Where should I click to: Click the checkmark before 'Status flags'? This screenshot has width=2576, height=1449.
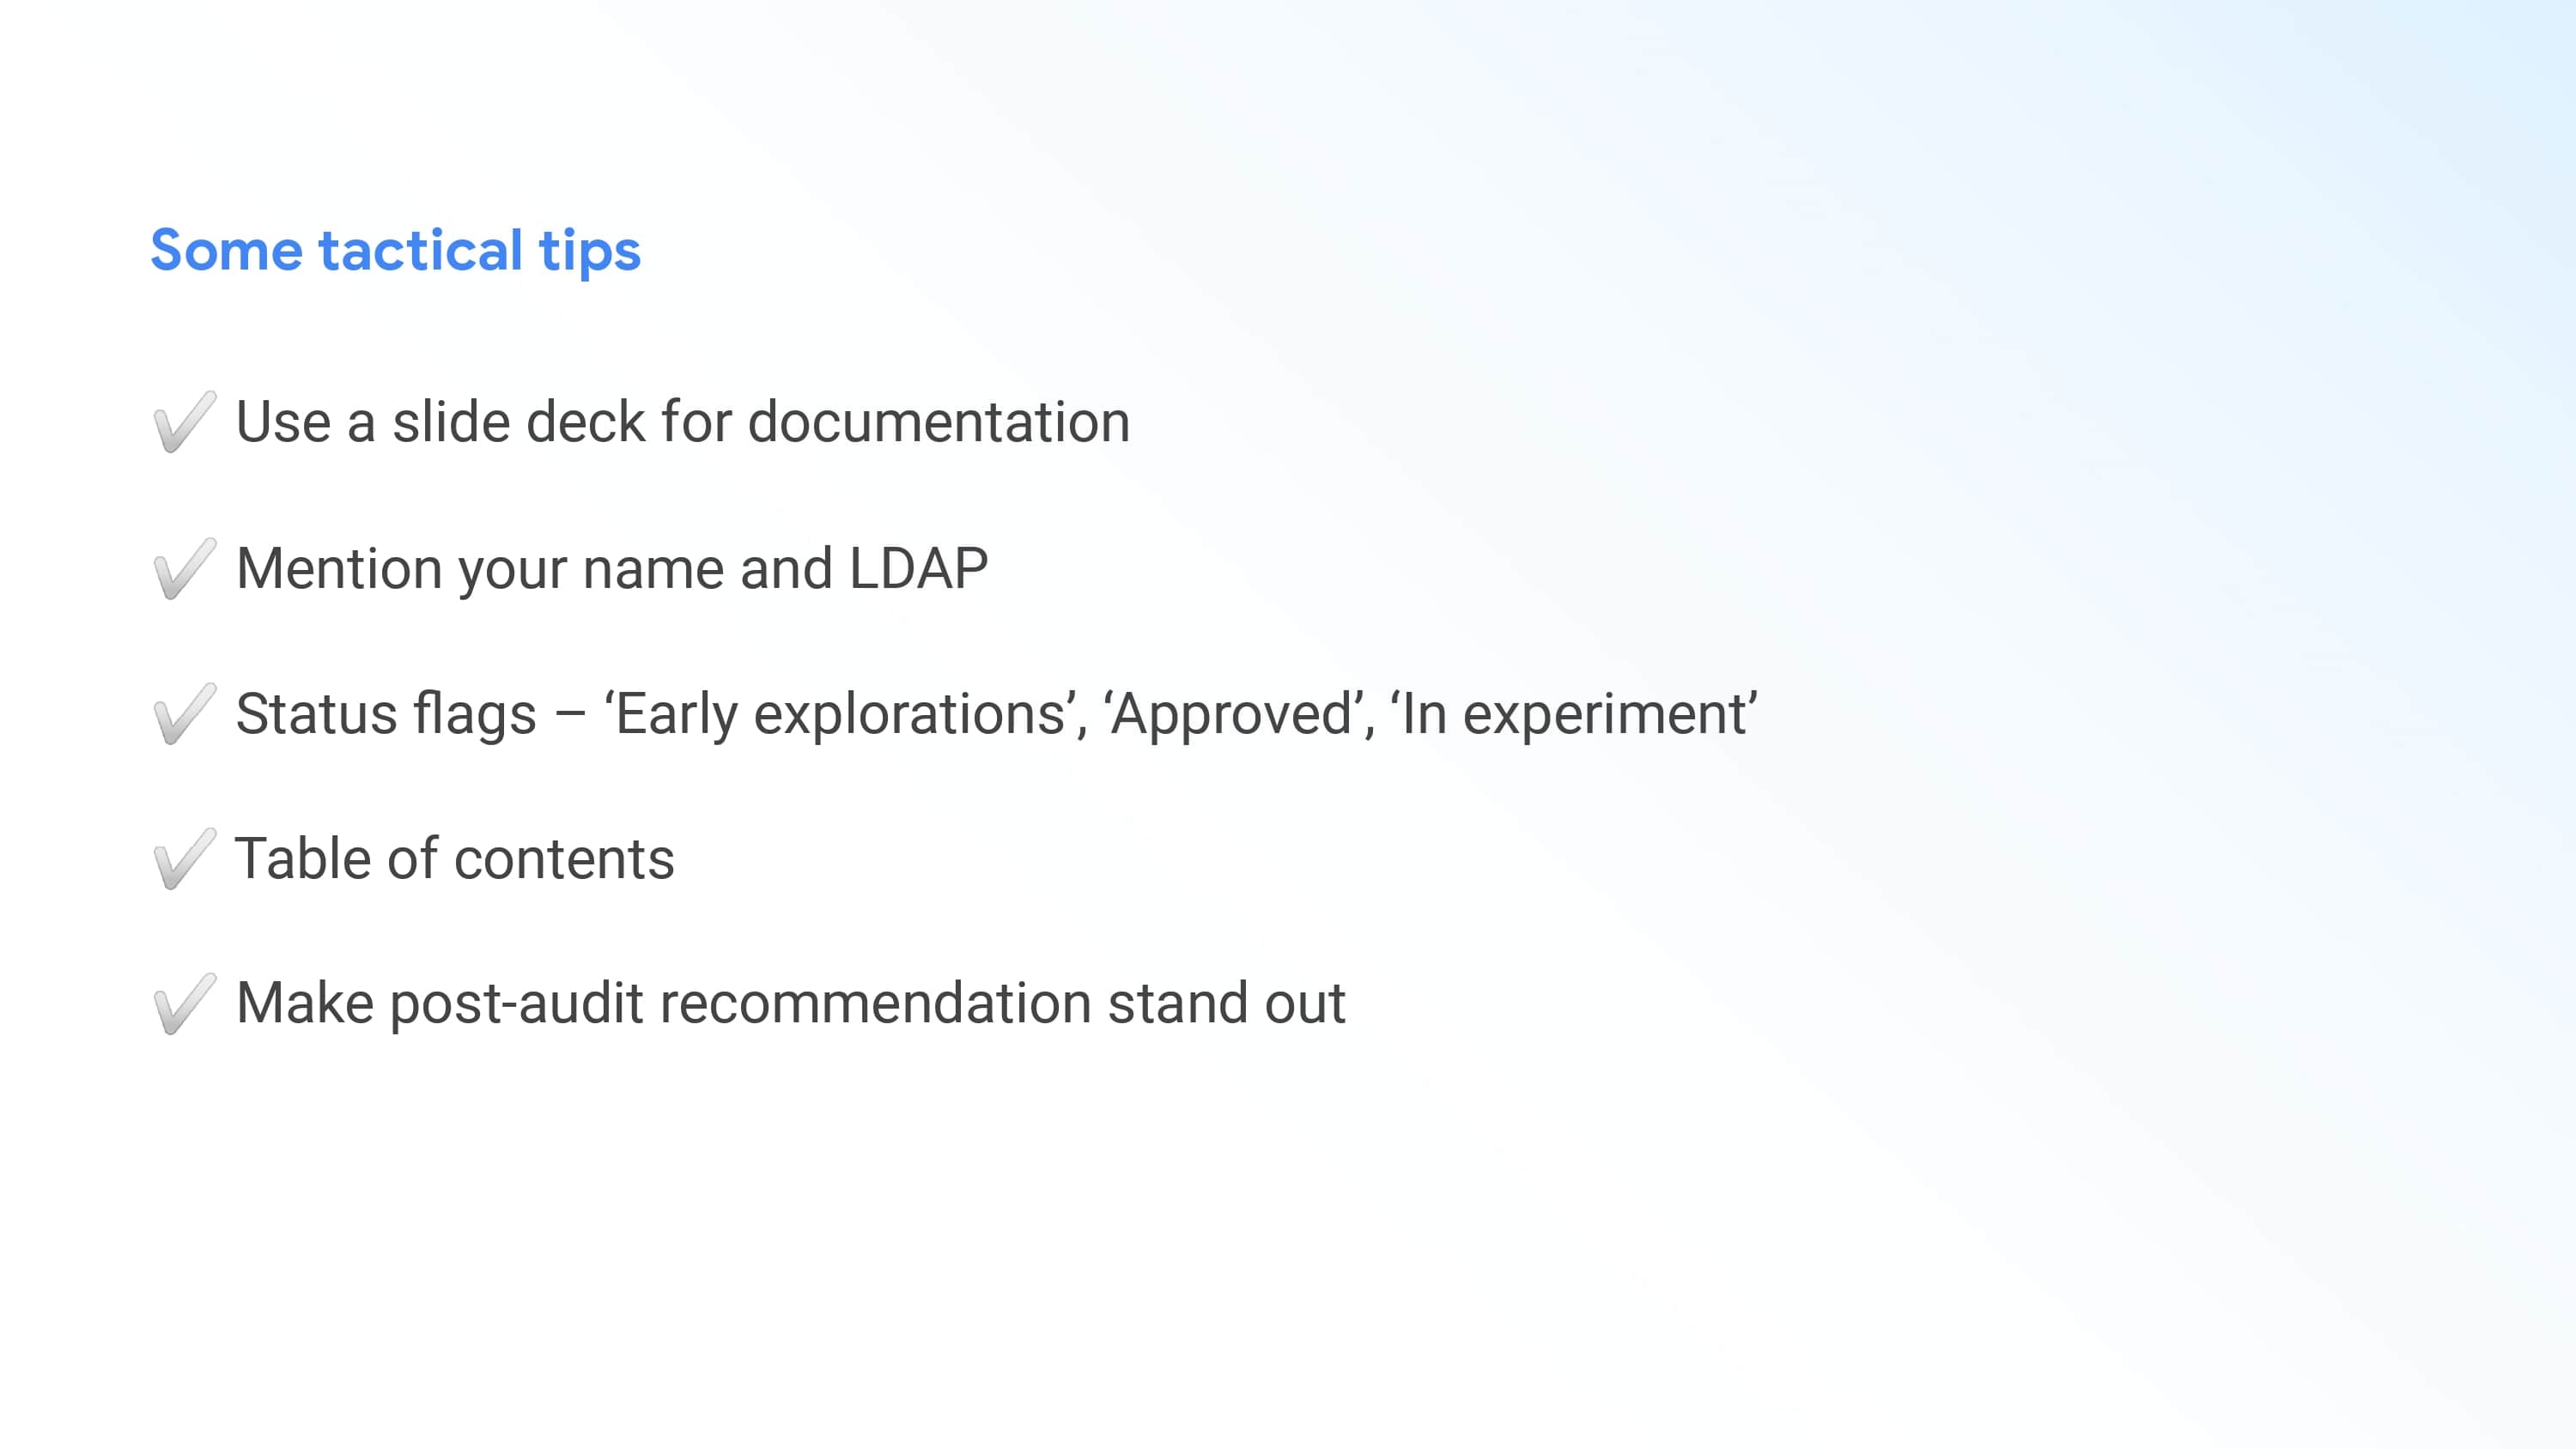(x=184, y=714)
